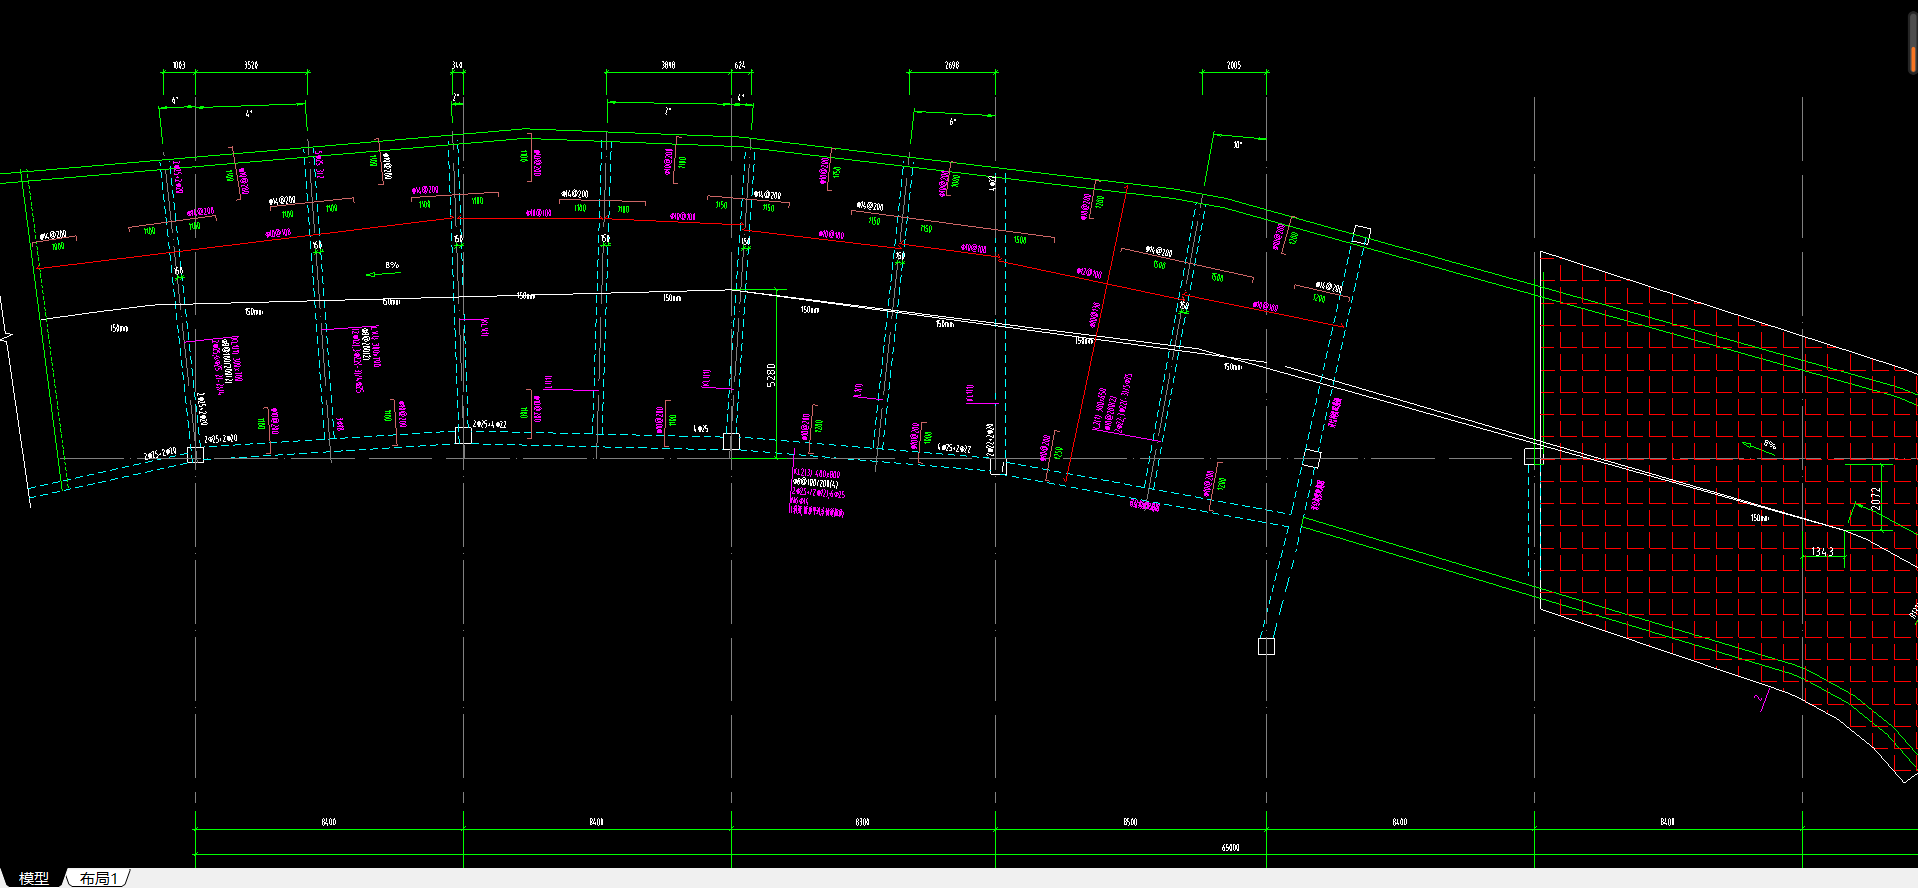Image resolution: width=1918 pixels, height=888 pixels.
Task: Select the 3528 top dimension text
Action: coord(251,65)
